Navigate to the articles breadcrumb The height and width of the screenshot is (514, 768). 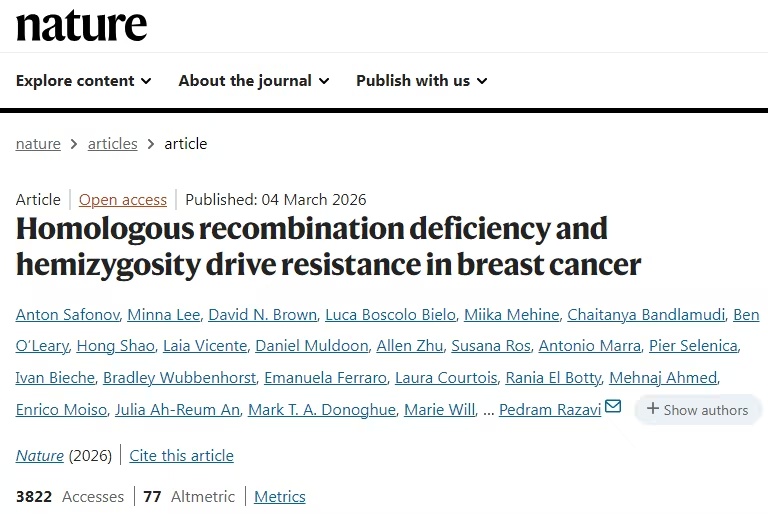pos(112,143)
